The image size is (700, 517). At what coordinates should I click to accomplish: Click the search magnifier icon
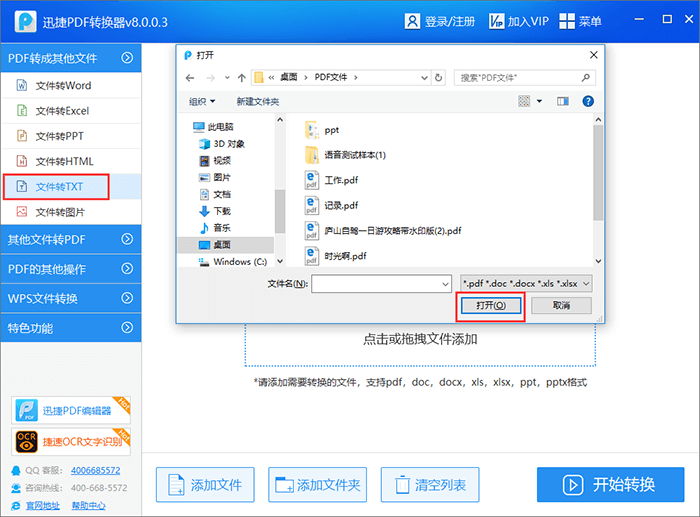[x=586, y=78]
